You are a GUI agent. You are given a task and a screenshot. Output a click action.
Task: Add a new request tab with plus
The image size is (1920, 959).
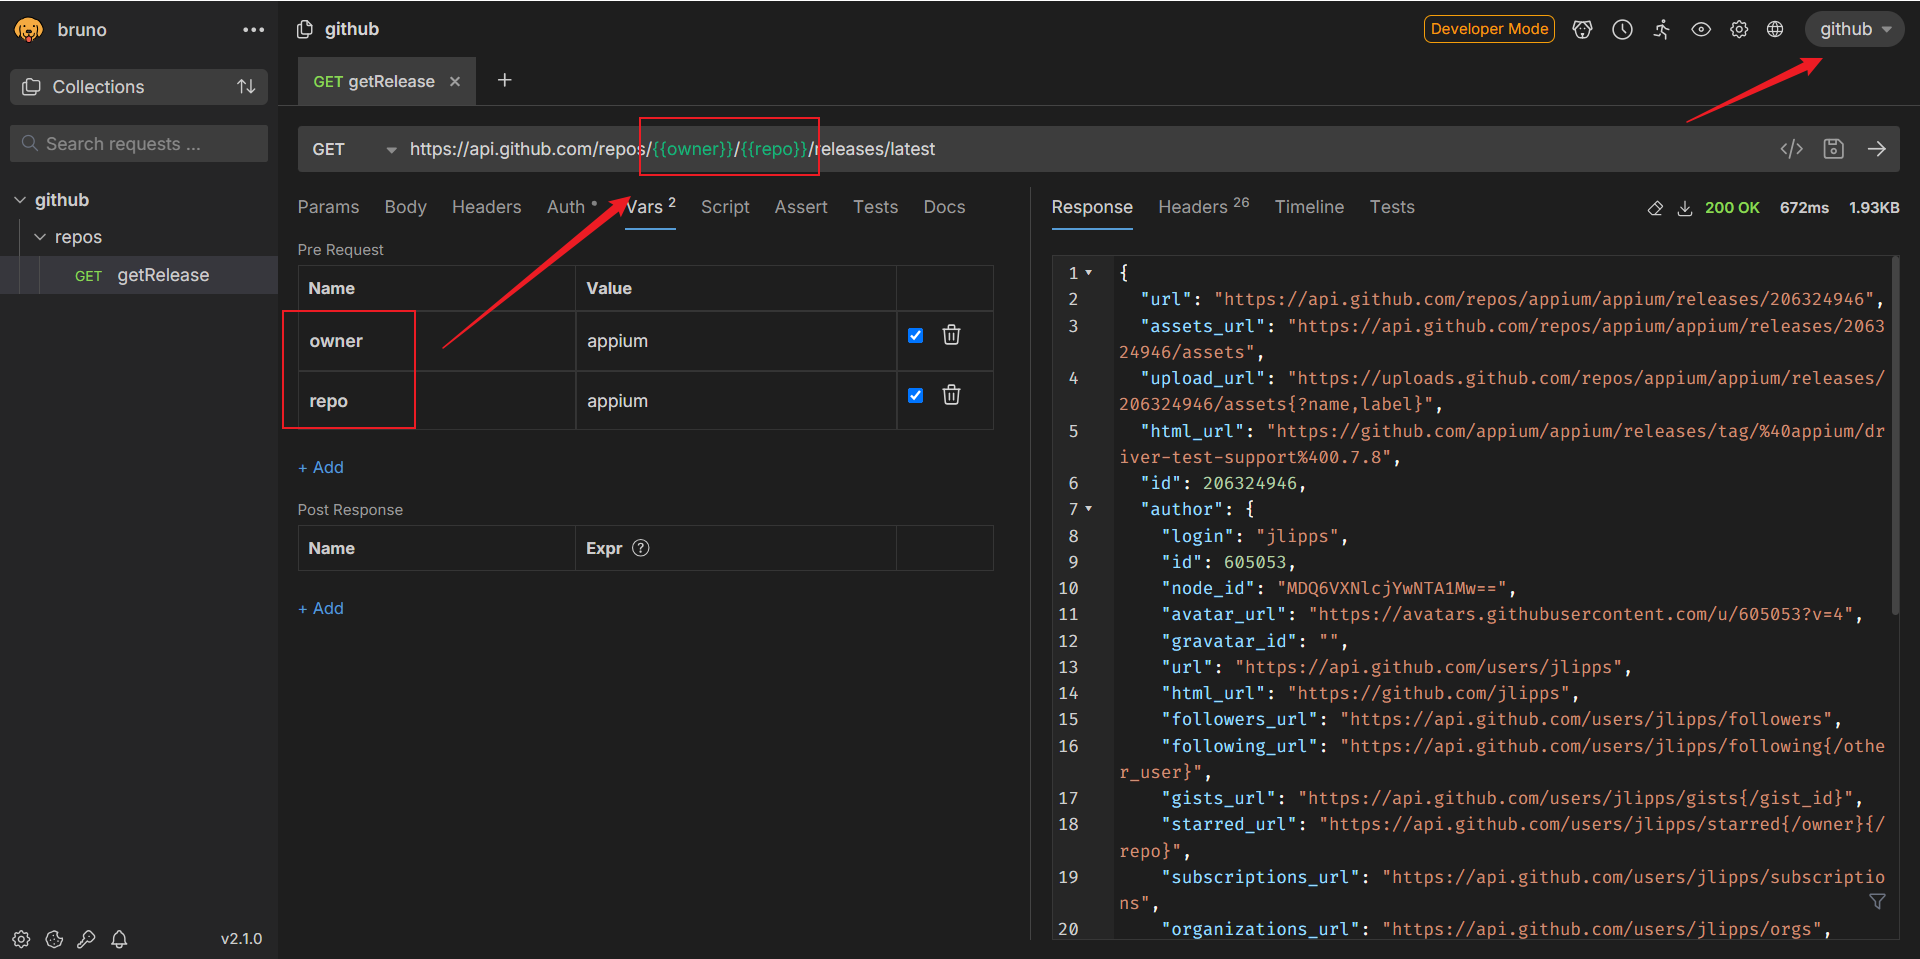[505, 80]
